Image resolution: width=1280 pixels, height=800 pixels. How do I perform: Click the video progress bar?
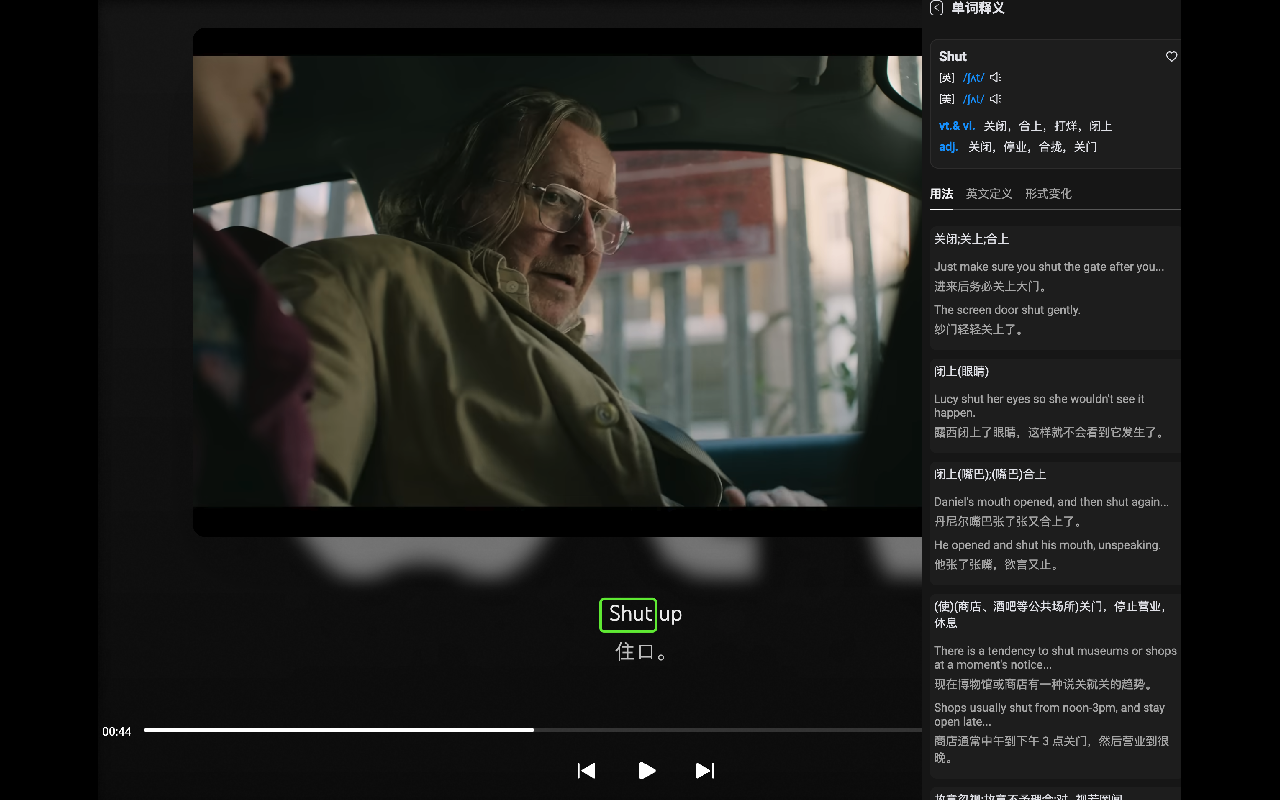(x=533, y=730)
